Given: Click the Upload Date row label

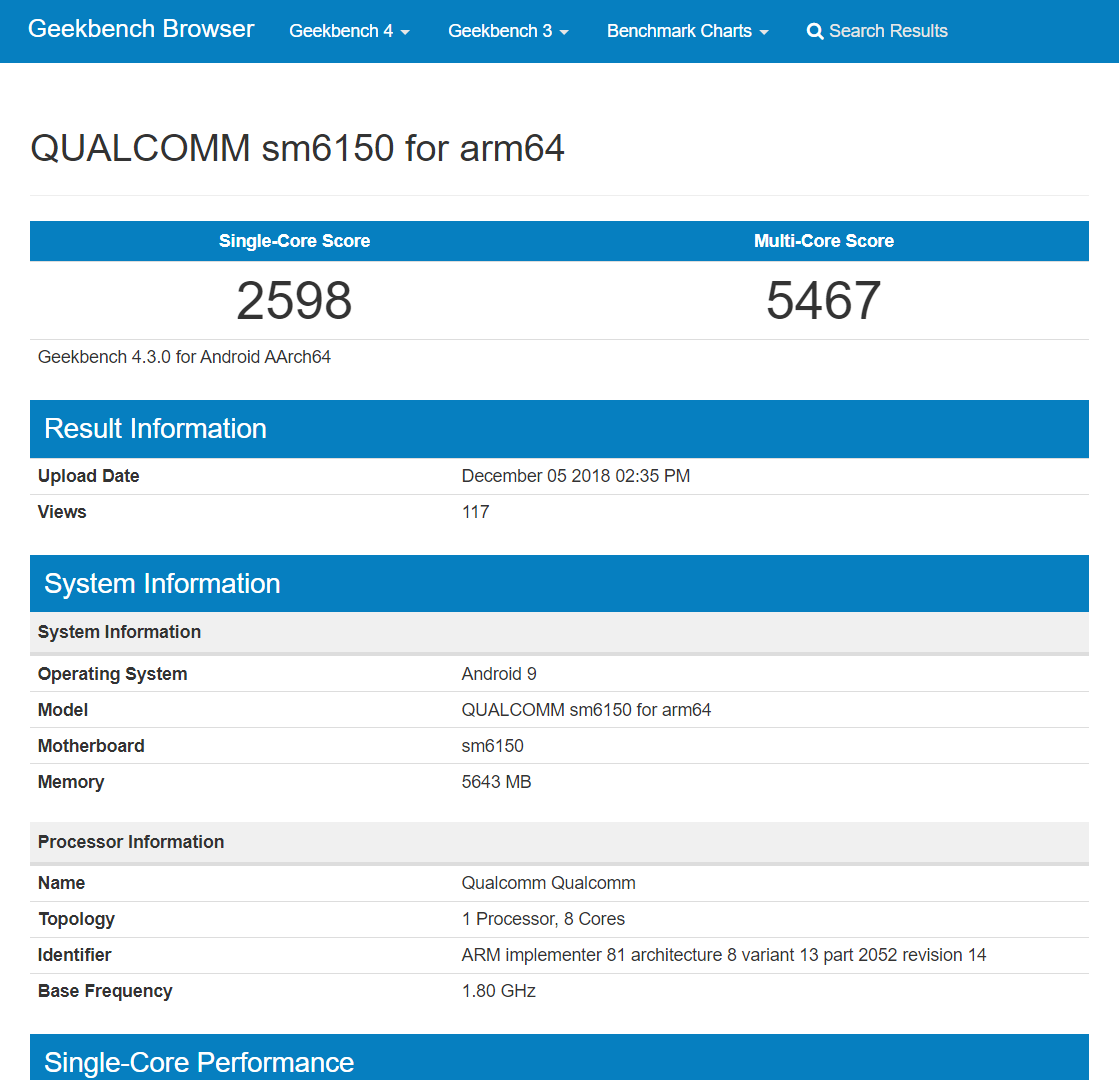Looking at the screenshot, I should [x=88, y=476].
